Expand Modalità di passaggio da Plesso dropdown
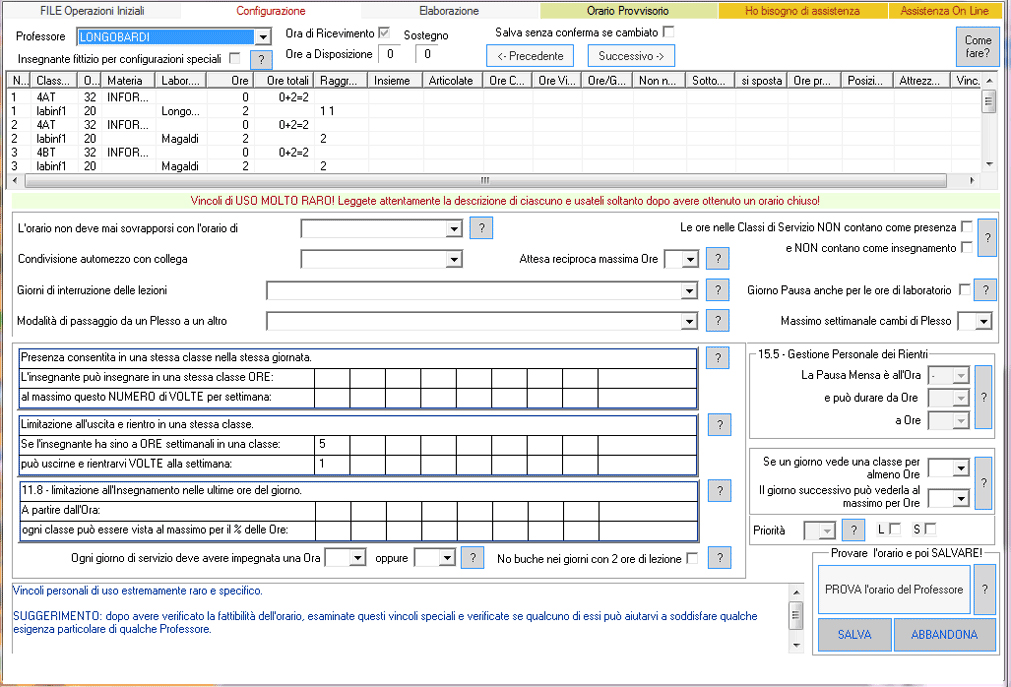The width and height of the screenshot is (1011, 687). click(x=689, y=321)
